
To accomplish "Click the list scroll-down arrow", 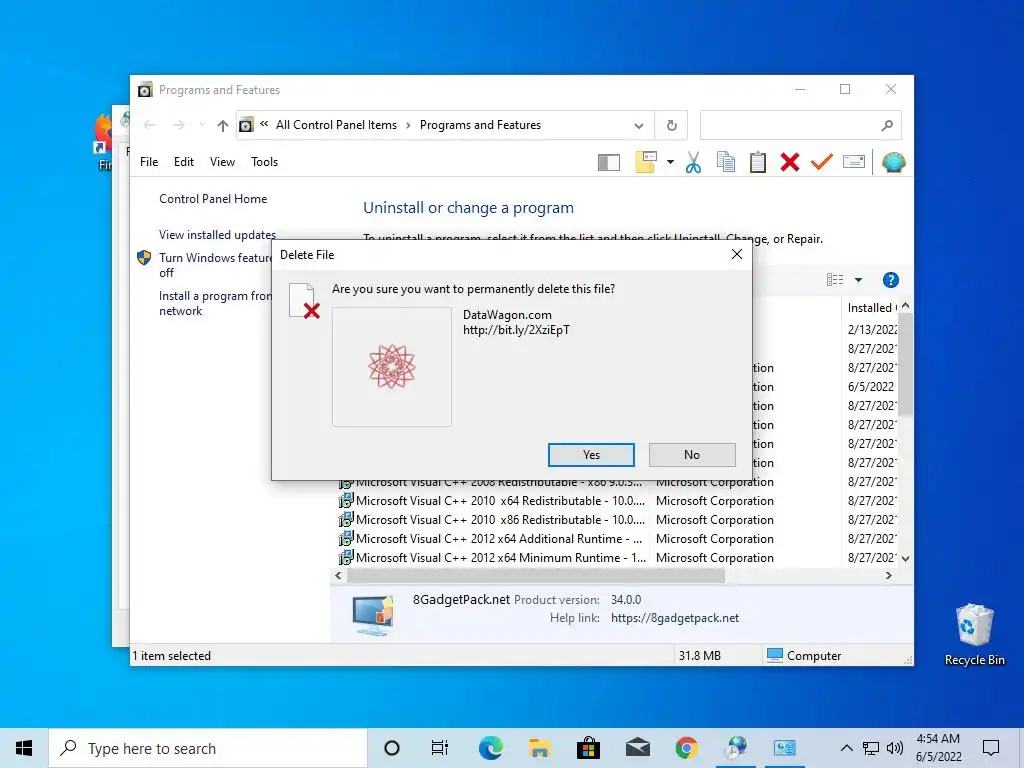I will point(905,558).
